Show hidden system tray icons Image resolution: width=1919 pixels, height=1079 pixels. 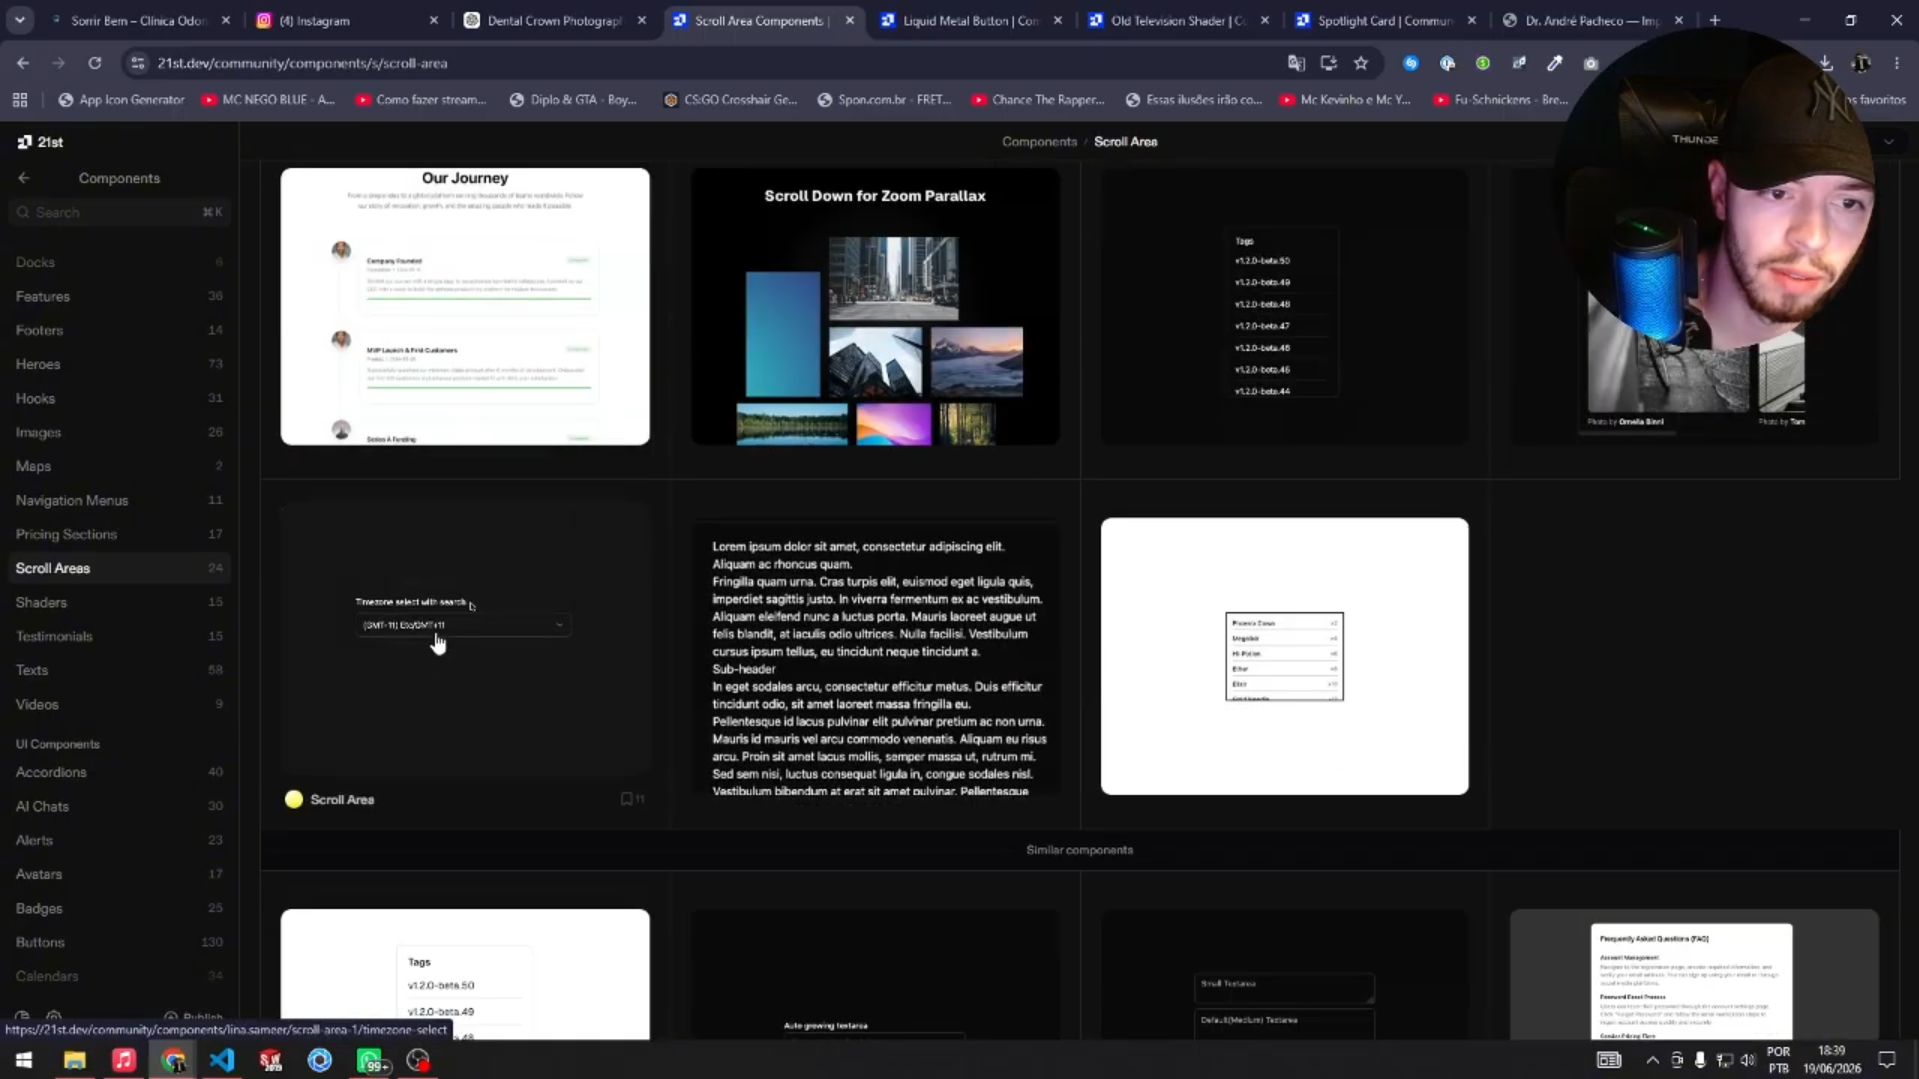pyautogui.click(x=1652, y=1060)
